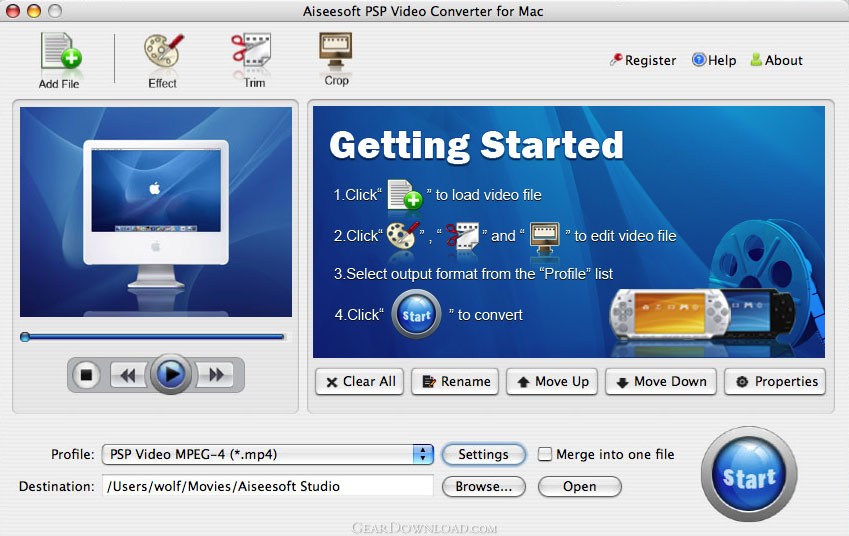849x536 pixels.
Task: Click the preview seek slider handle
Action: point(25,337)
